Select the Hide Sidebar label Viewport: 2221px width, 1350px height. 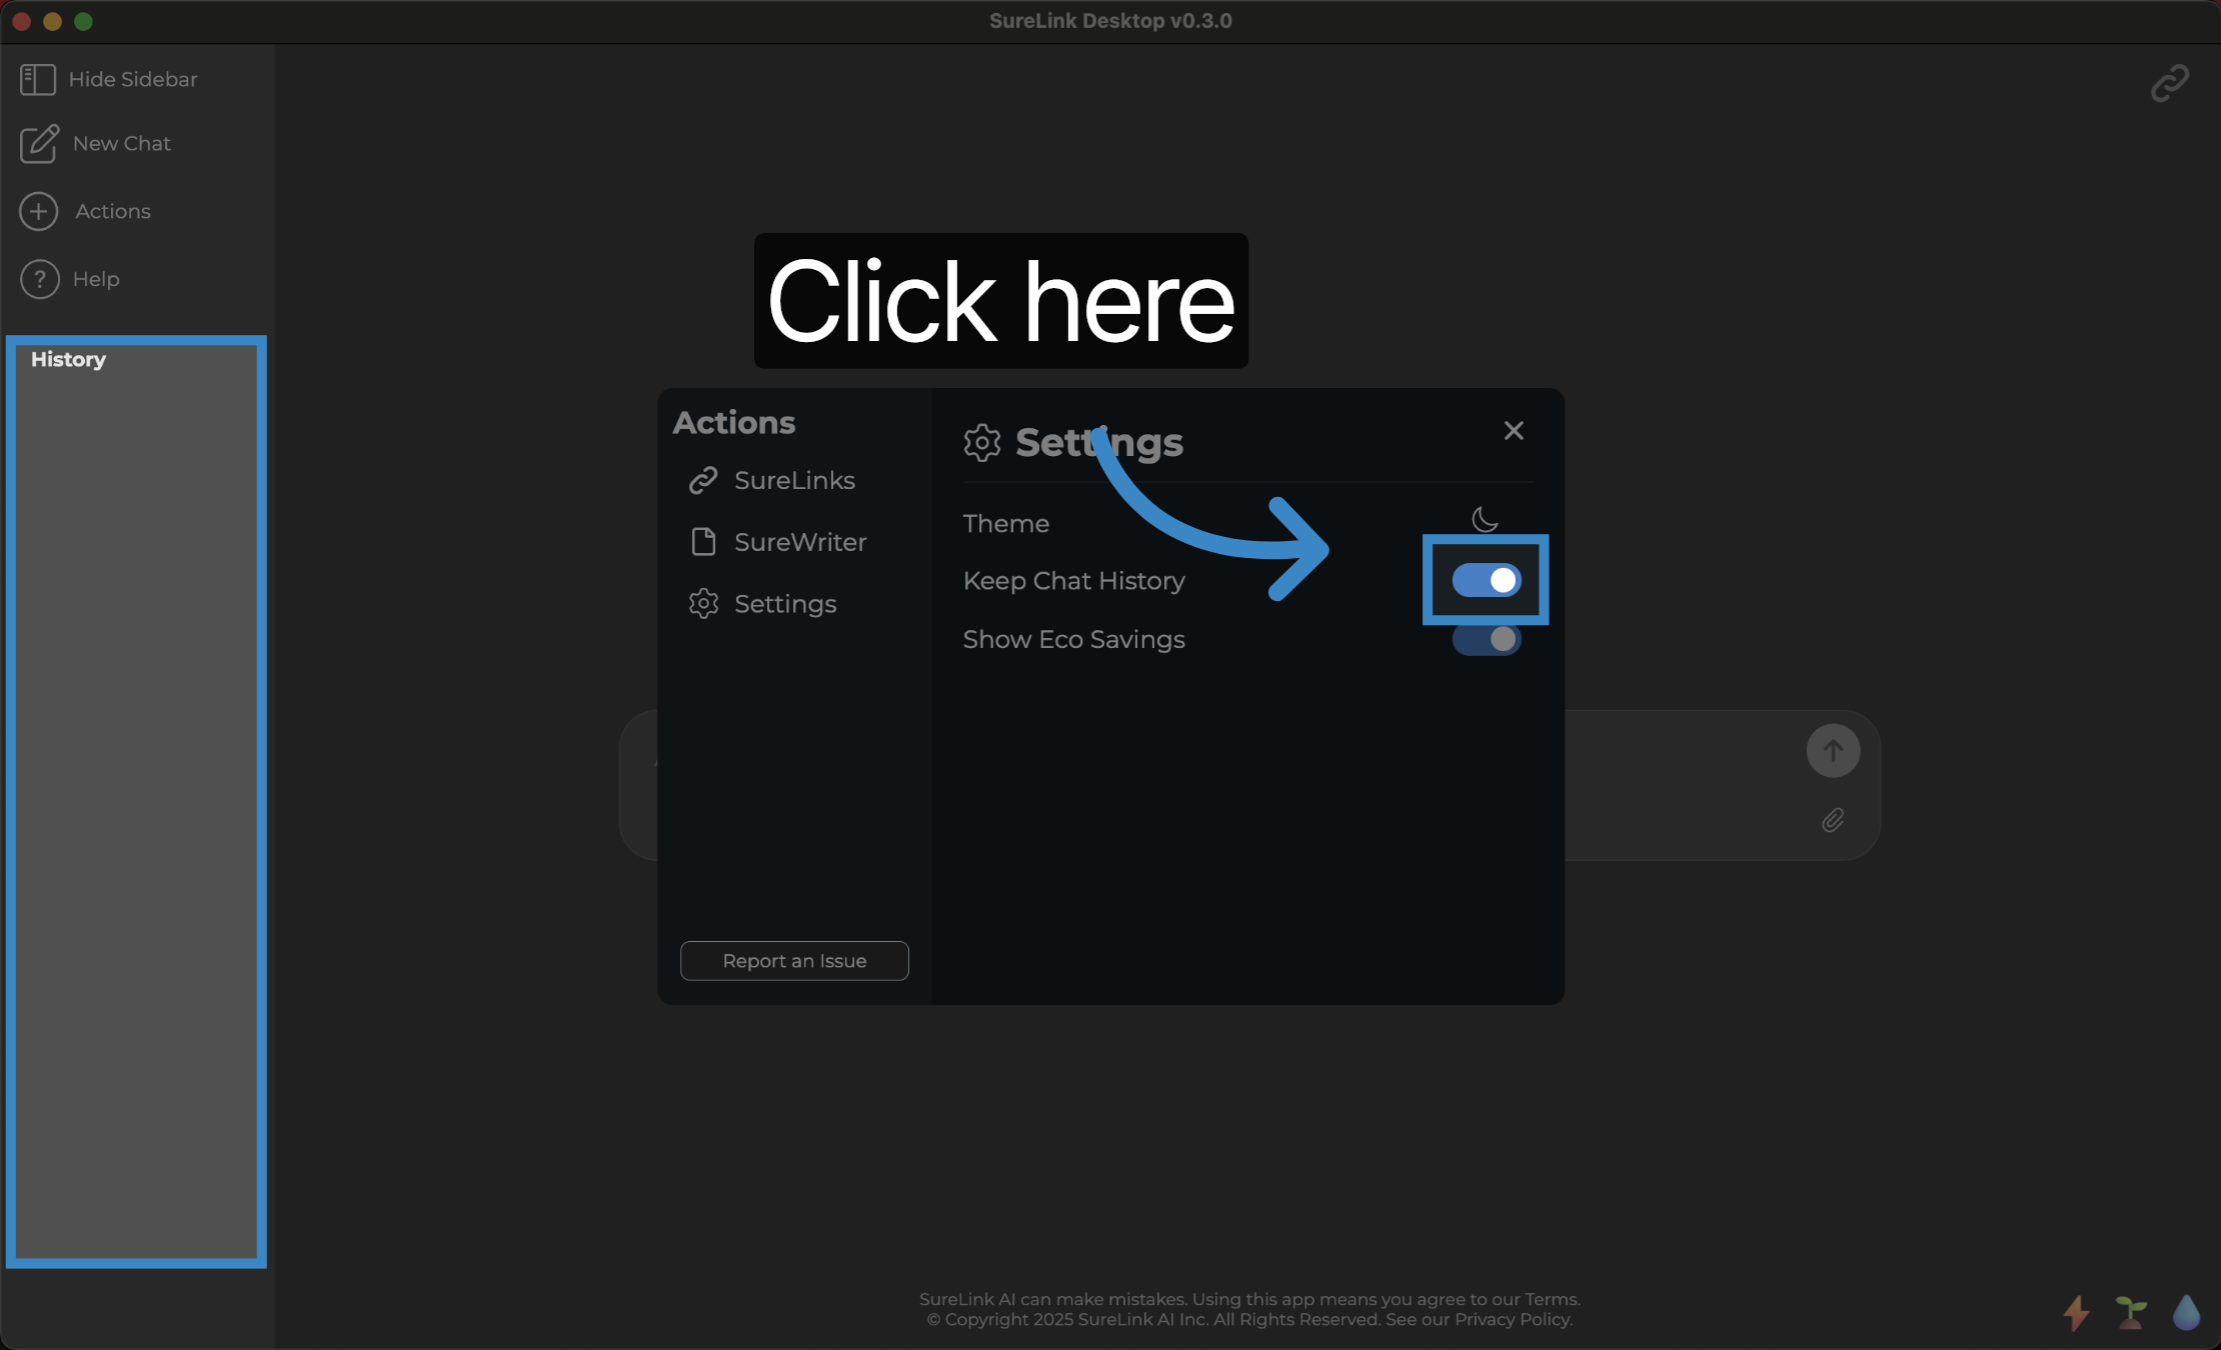[x=133, y=80]
